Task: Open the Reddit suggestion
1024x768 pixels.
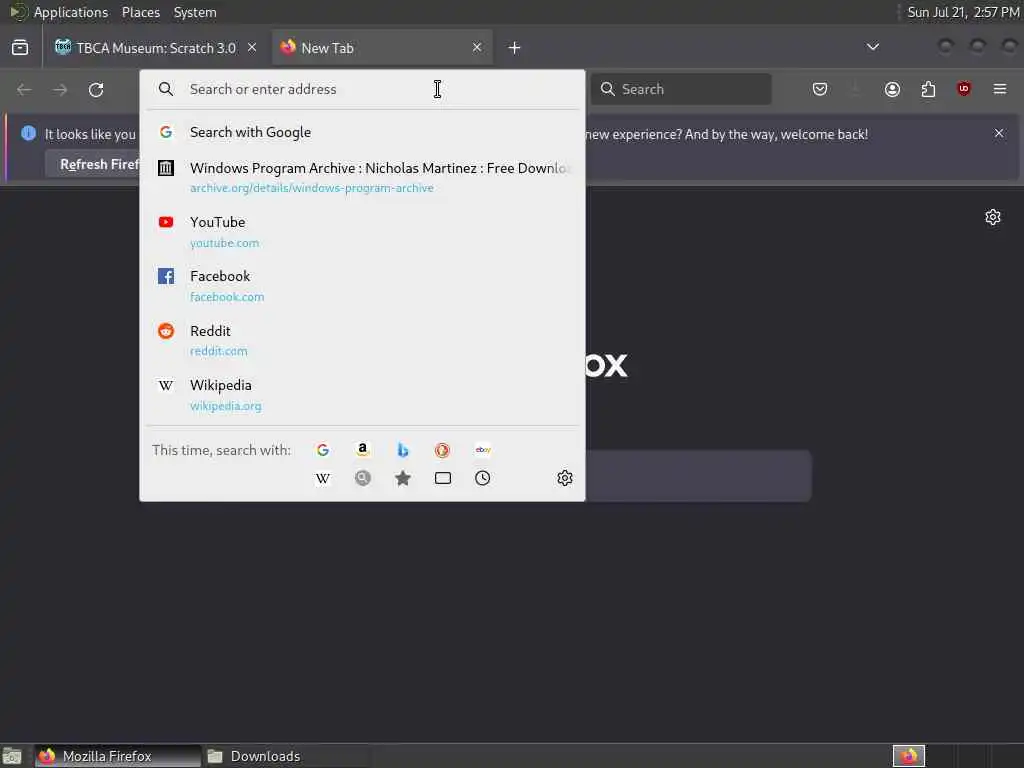Action: coord(362,340)
